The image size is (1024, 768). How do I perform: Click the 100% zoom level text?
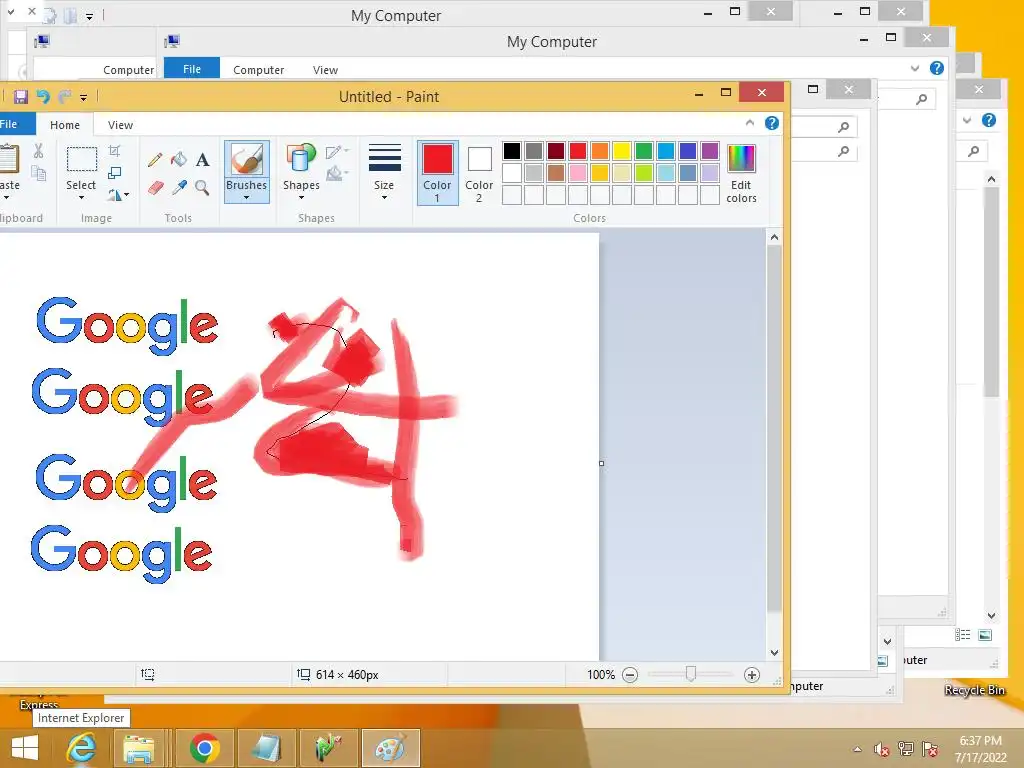601,675
